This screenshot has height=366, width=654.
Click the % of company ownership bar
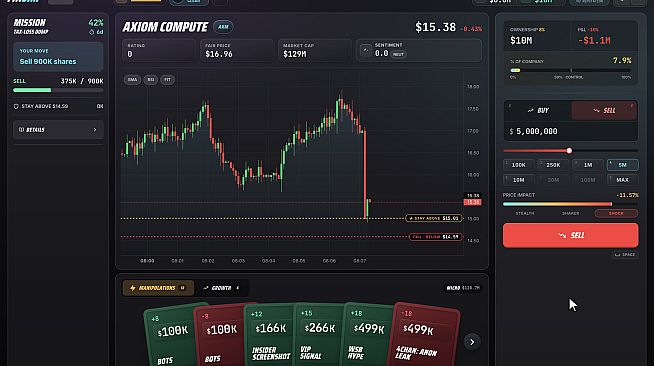570,70
